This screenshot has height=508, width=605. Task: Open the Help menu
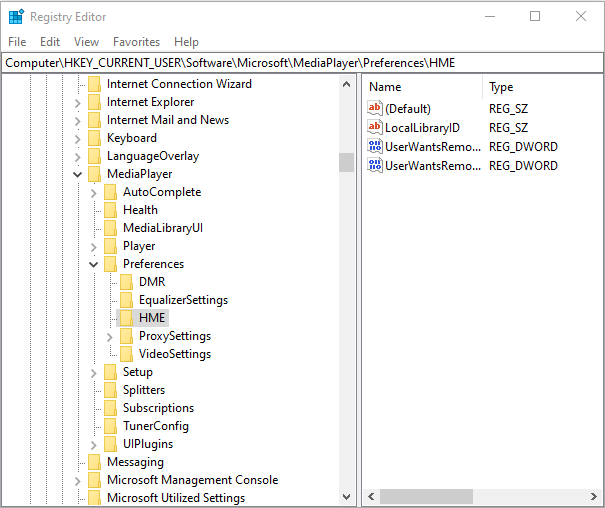(186, 42)
